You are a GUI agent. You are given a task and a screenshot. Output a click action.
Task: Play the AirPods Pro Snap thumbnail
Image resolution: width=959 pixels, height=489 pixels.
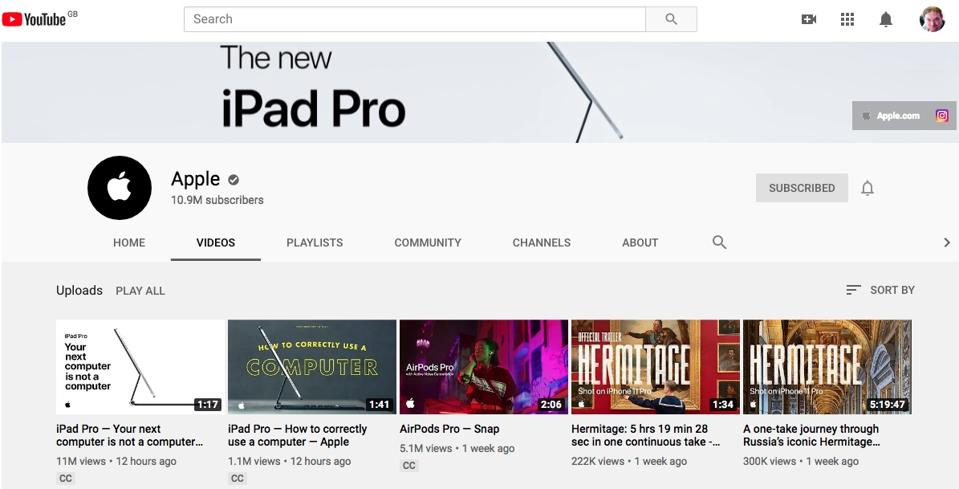[x=484, y=367]
